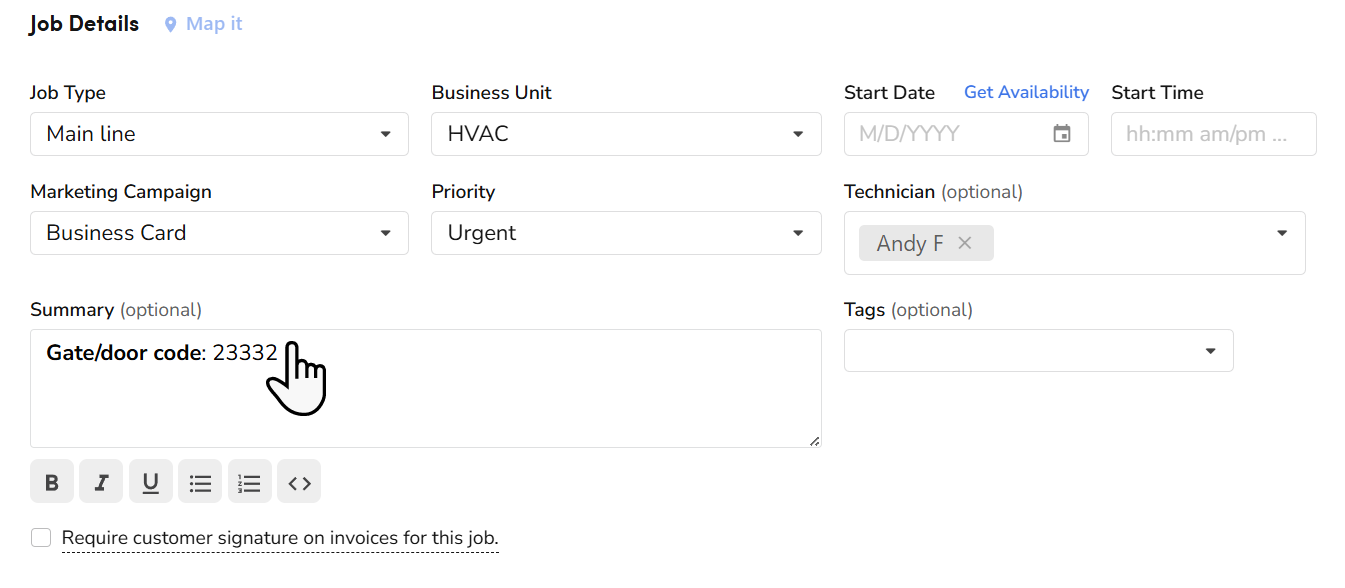Click the Get Availability link
Viewport: 1345px width, 588px height.
(x=1026, y=91)
